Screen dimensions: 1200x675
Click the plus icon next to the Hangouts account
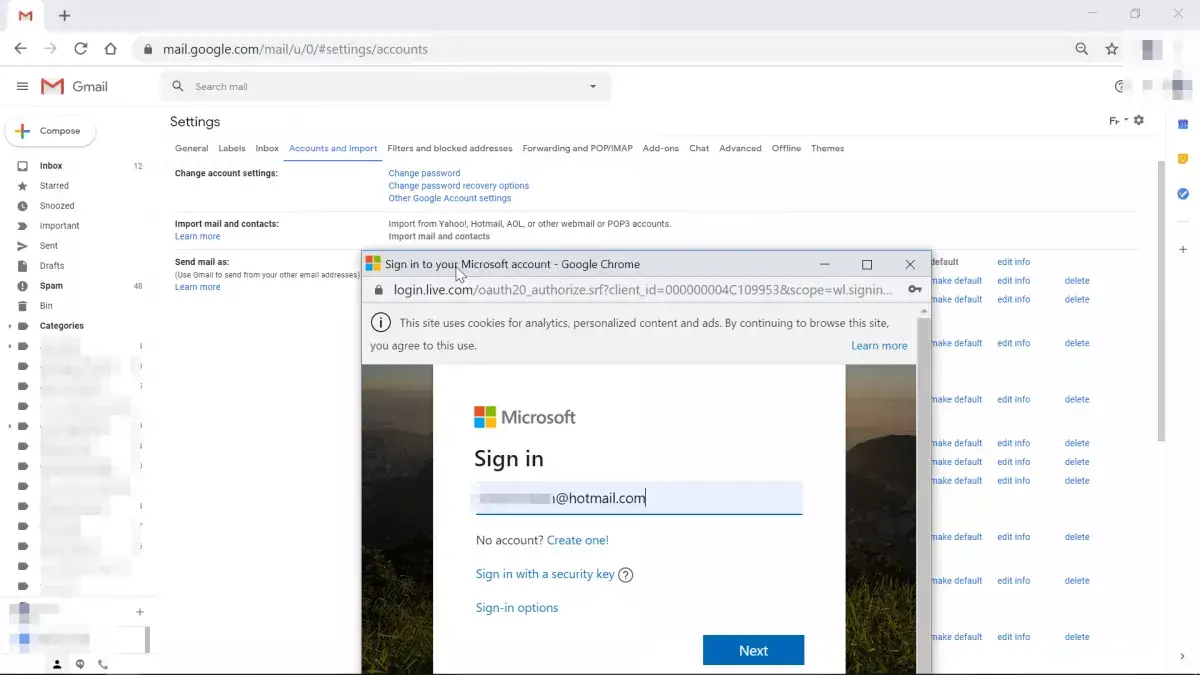pyautogui.click(x=140, y=612)
